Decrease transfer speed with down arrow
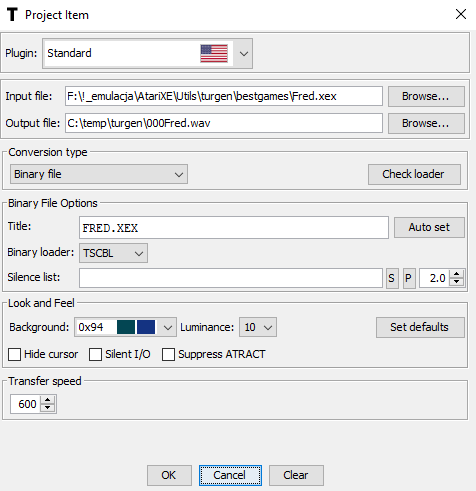 coord(48,408)
